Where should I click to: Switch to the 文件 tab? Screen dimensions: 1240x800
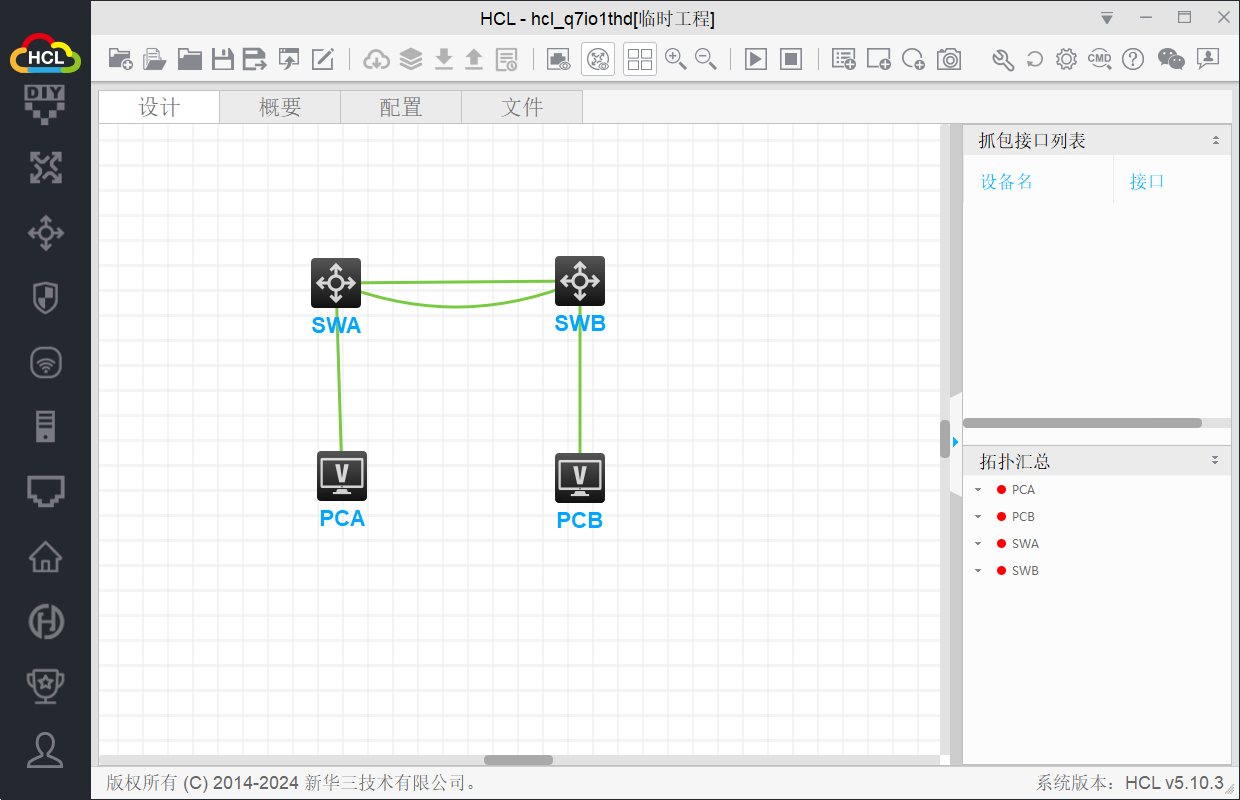pos(522,107)
